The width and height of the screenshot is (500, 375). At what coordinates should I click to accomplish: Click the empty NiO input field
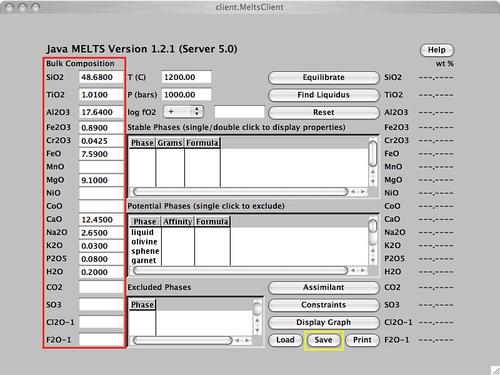(x=101, y=193)
